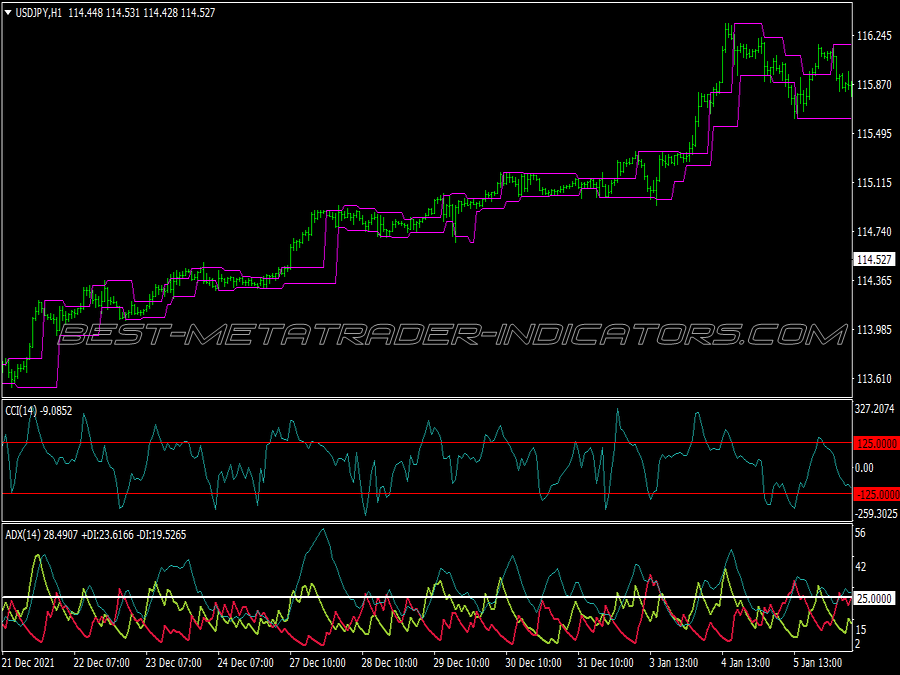Click the 28 Dec 10:00 time label
This screenshot has width=900, height=675.
[x=390, y=663]
